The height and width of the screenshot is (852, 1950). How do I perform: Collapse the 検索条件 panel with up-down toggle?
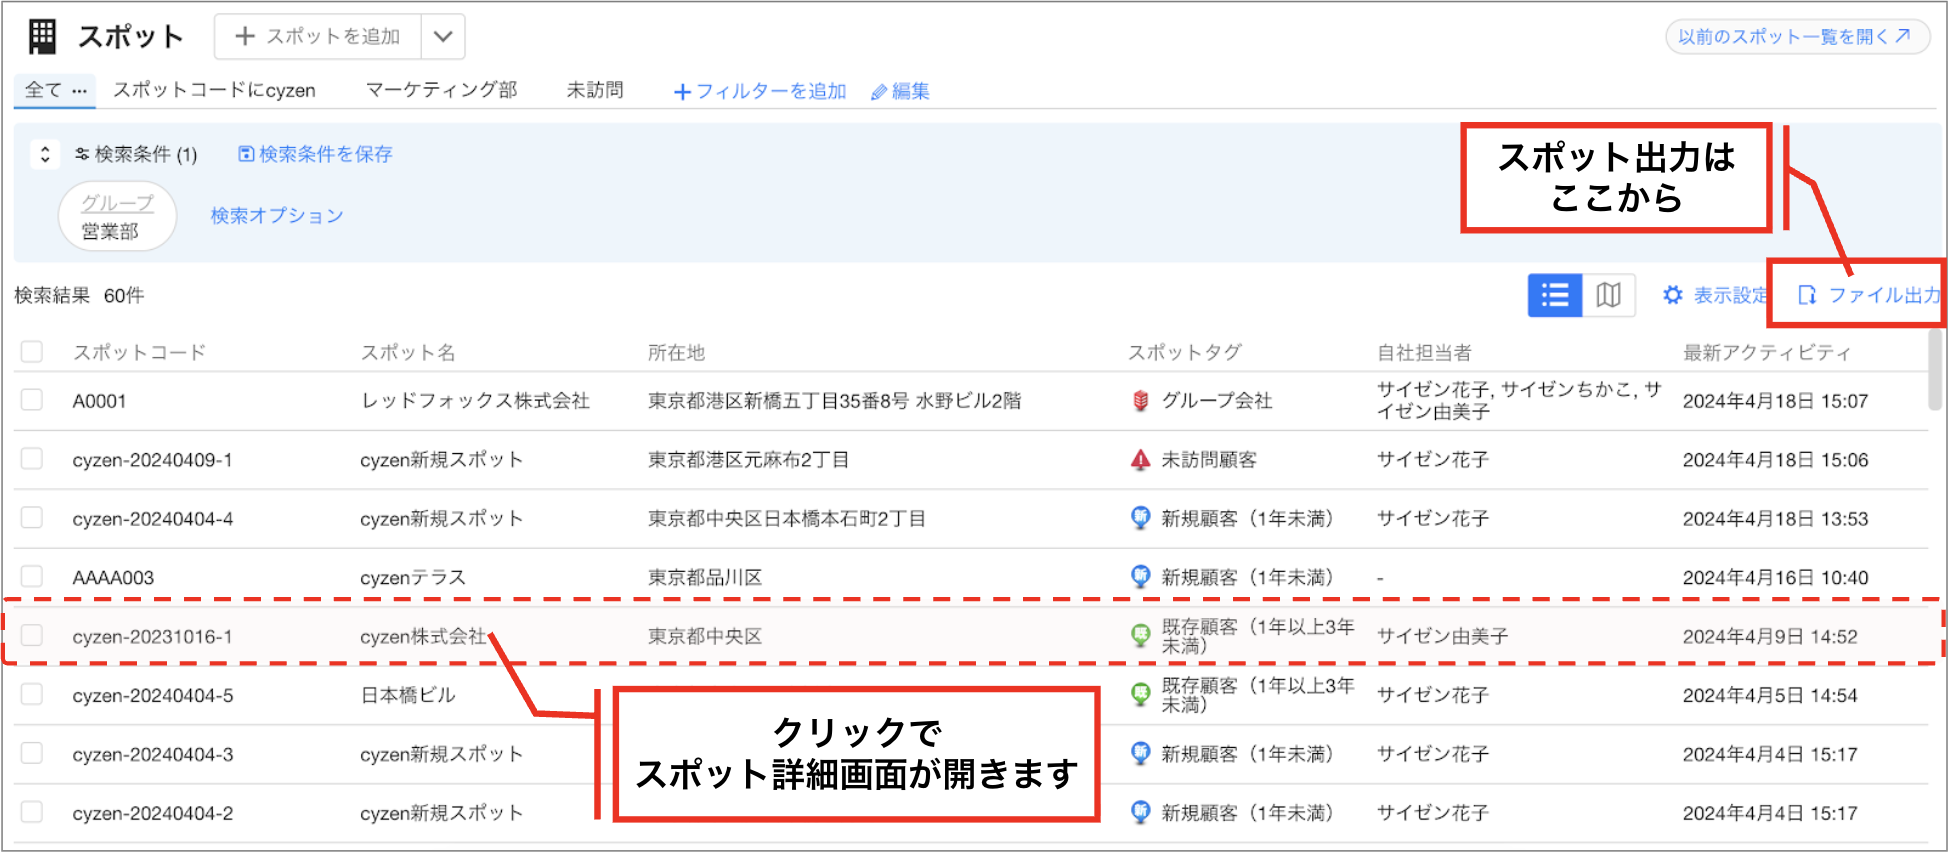pyautogui.click(x=45, y=154)
